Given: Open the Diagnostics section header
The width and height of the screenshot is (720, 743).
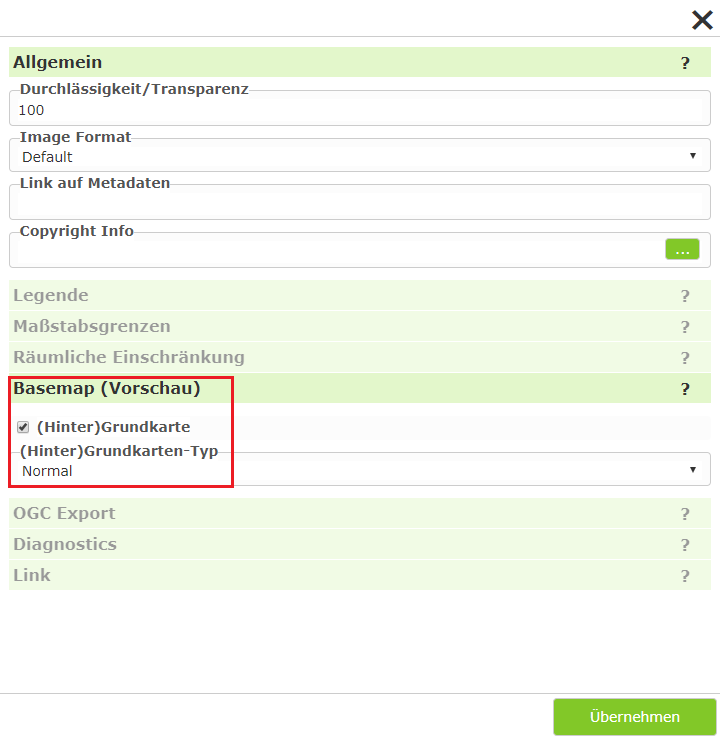Looking at the screenshot, I should coord(360,544).
